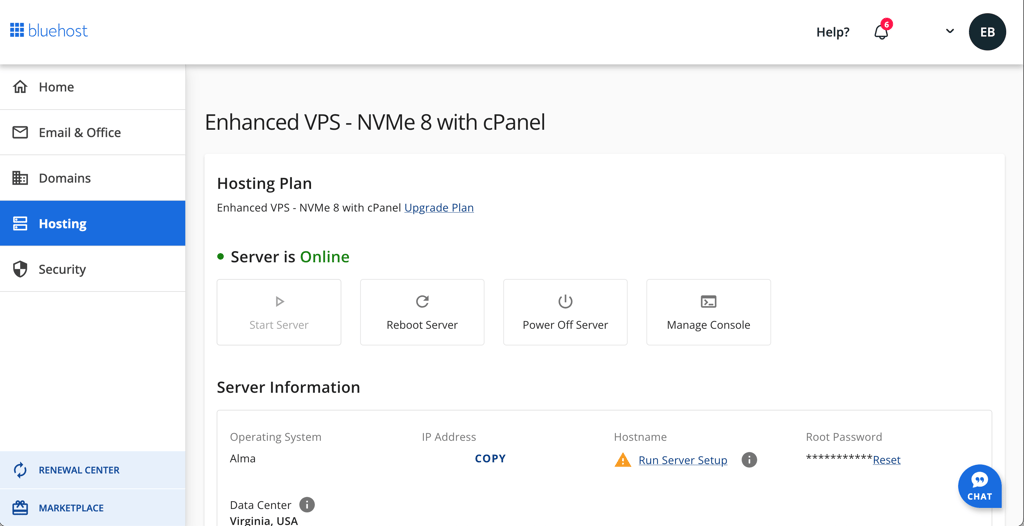The height and width of the screenshot is (526, 1024).
Task: Click the Email envelope icon
Action: [20, 133]
